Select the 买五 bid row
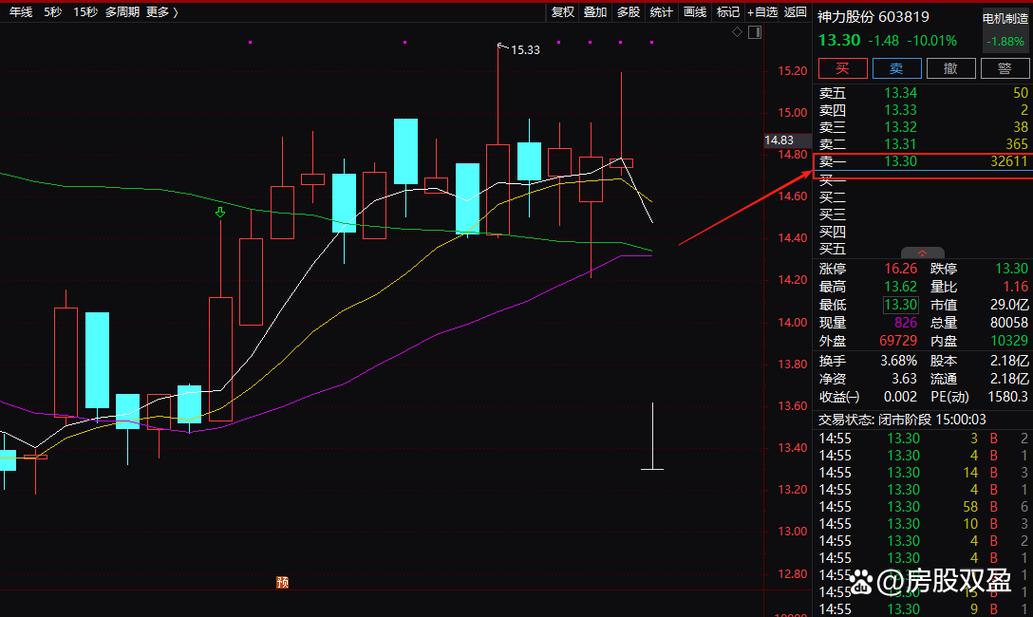Screen dimensions: 1033x617 coord(922,249)
